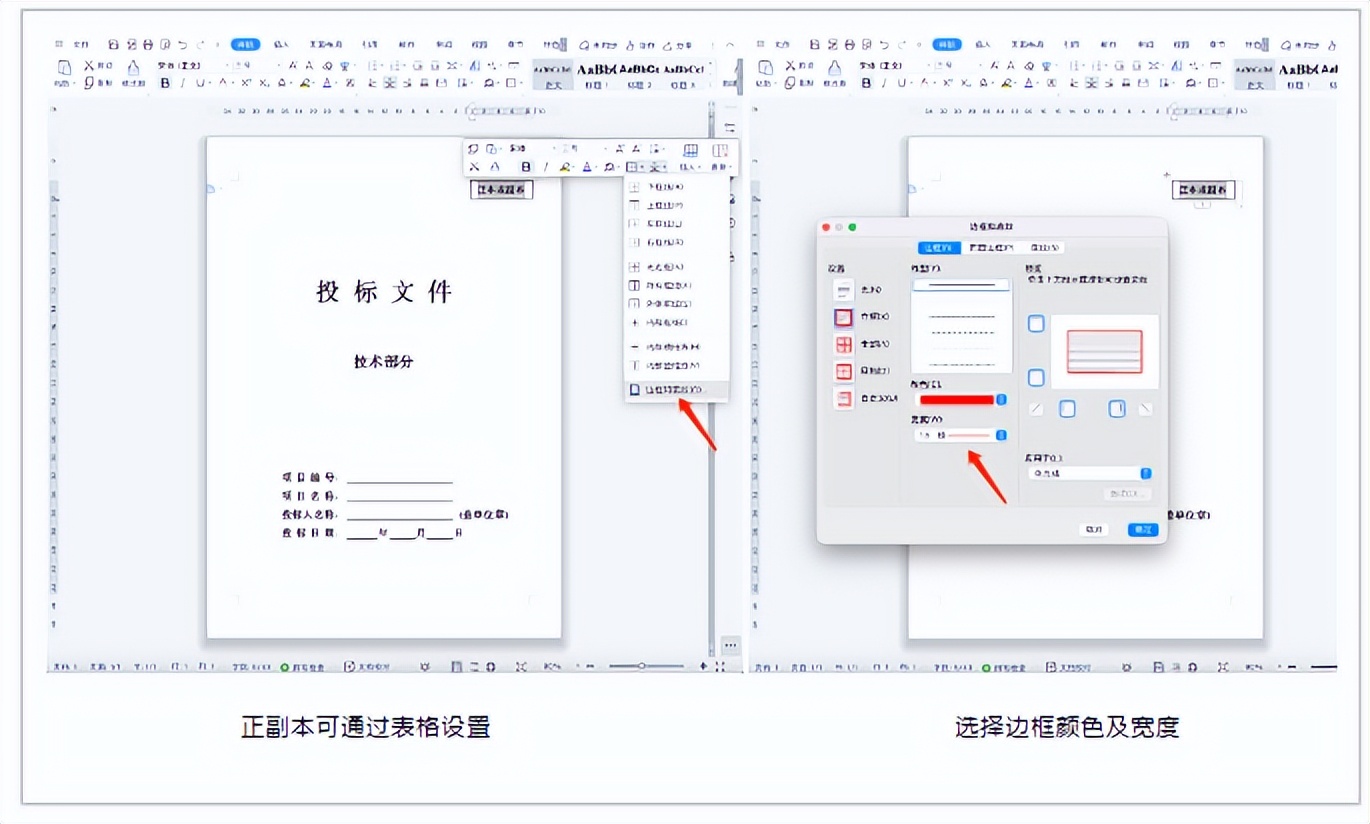Choose the 无 (none) border setting icon

pos(843,290)
